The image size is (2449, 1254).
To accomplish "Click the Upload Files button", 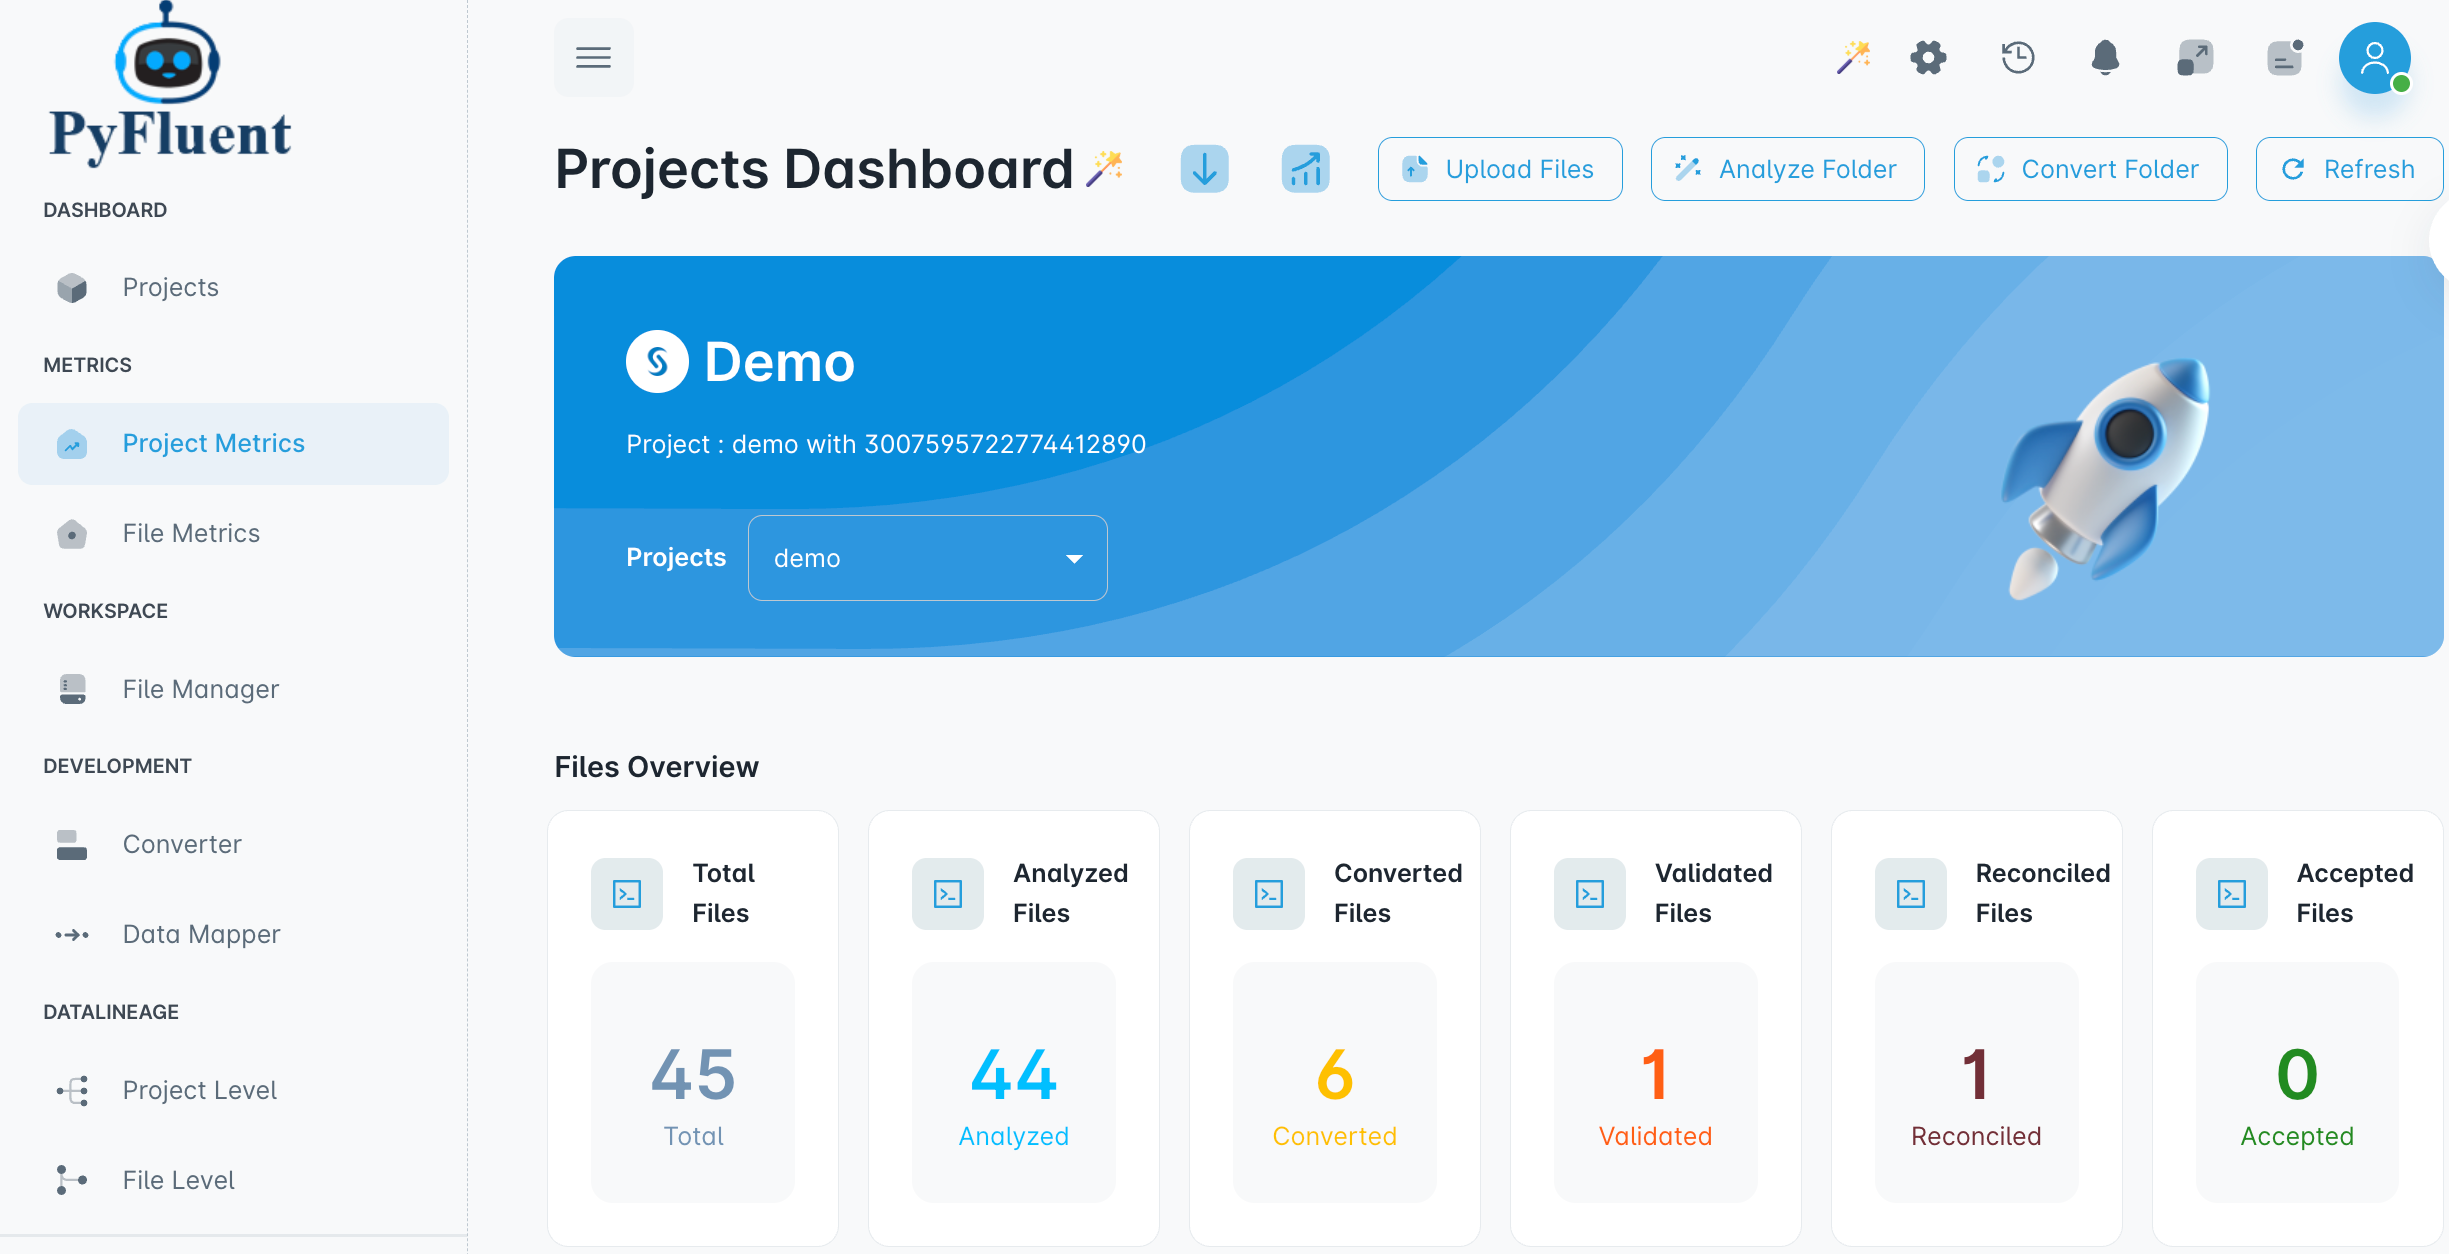I will 1500,169.
